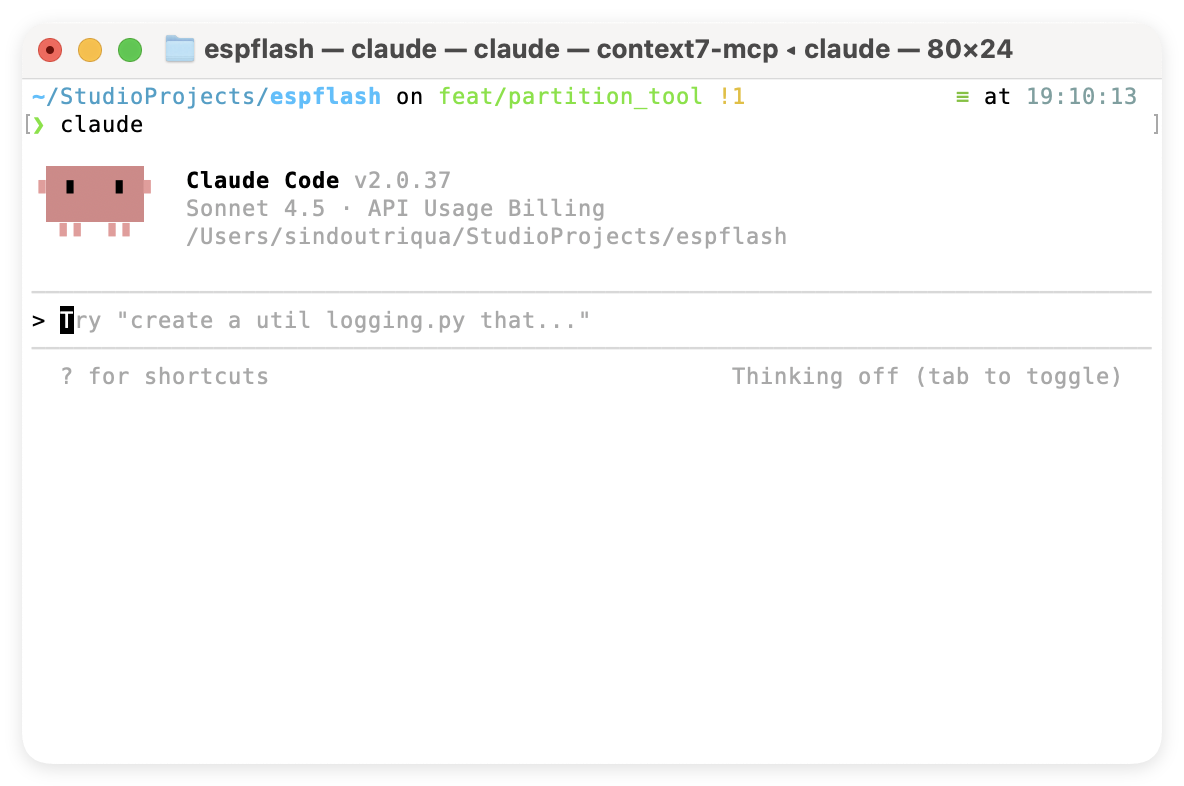
Task: Click the > prompt symbol of the input box
Action: pyautogui.click(x=39, y=321)
